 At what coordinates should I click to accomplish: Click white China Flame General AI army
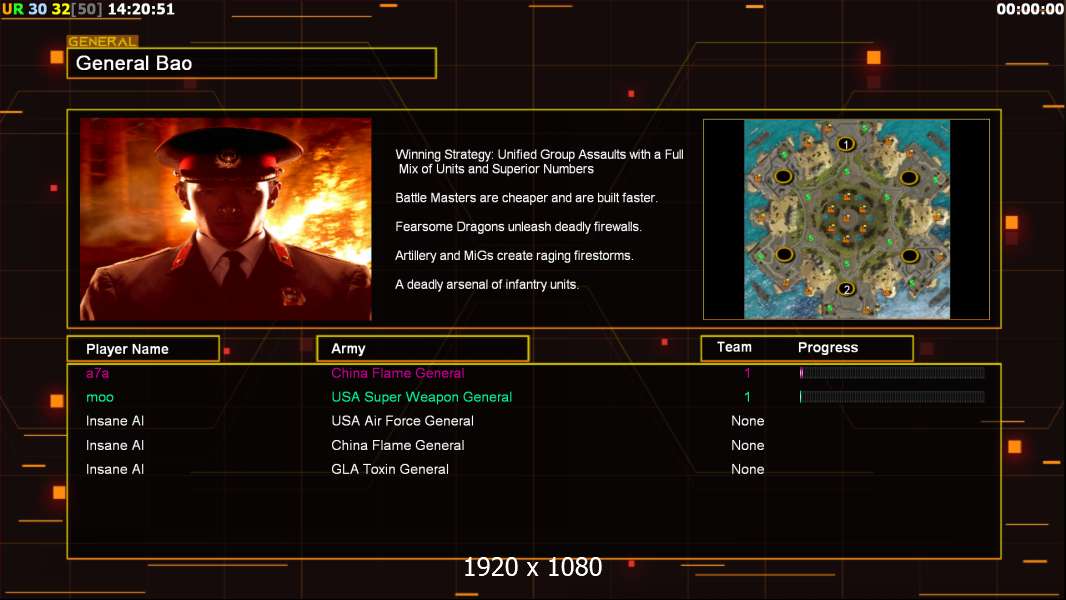coord(398,445)
